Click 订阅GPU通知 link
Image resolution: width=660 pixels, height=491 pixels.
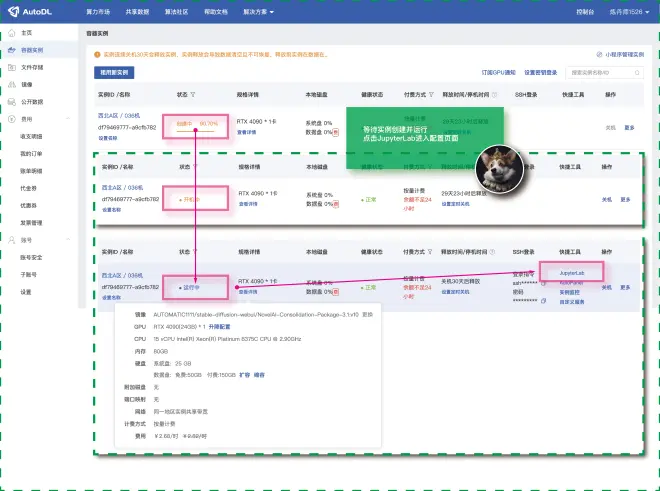(x=498, y=73)
